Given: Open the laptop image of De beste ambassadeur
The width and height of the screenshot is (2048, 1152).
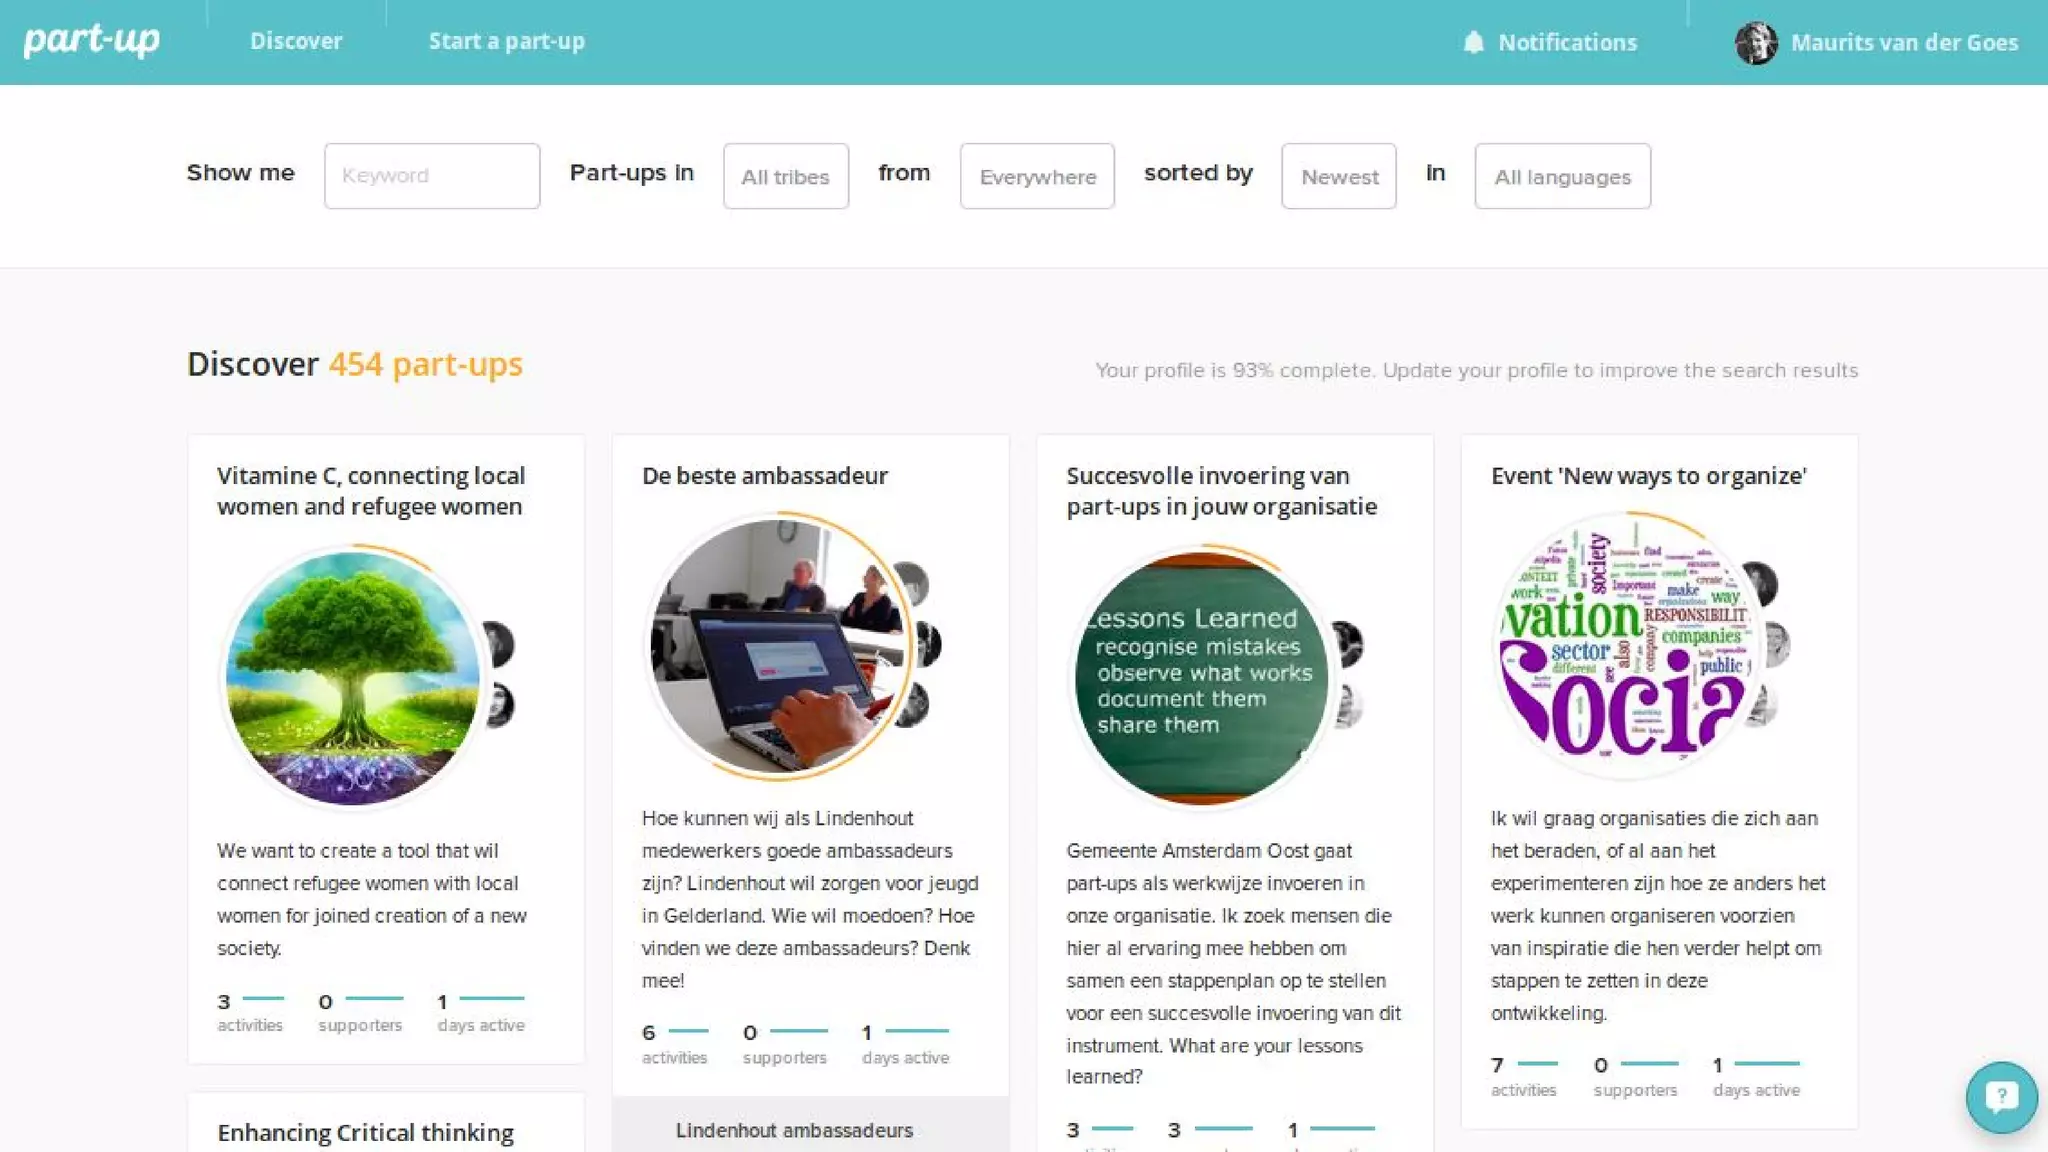Looking at the screenshot, I should pos(778,645).
